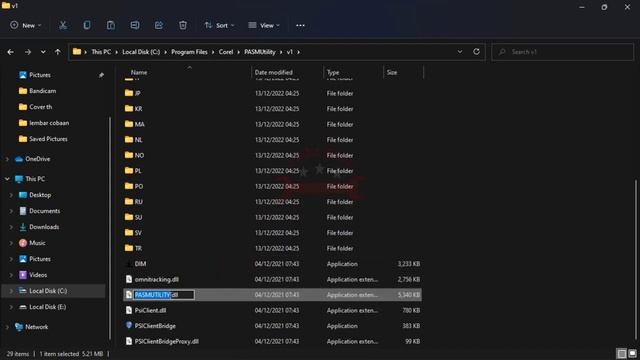Open the Sort dropdown
This screenshot has width=640, height=360.
(219, 25)
